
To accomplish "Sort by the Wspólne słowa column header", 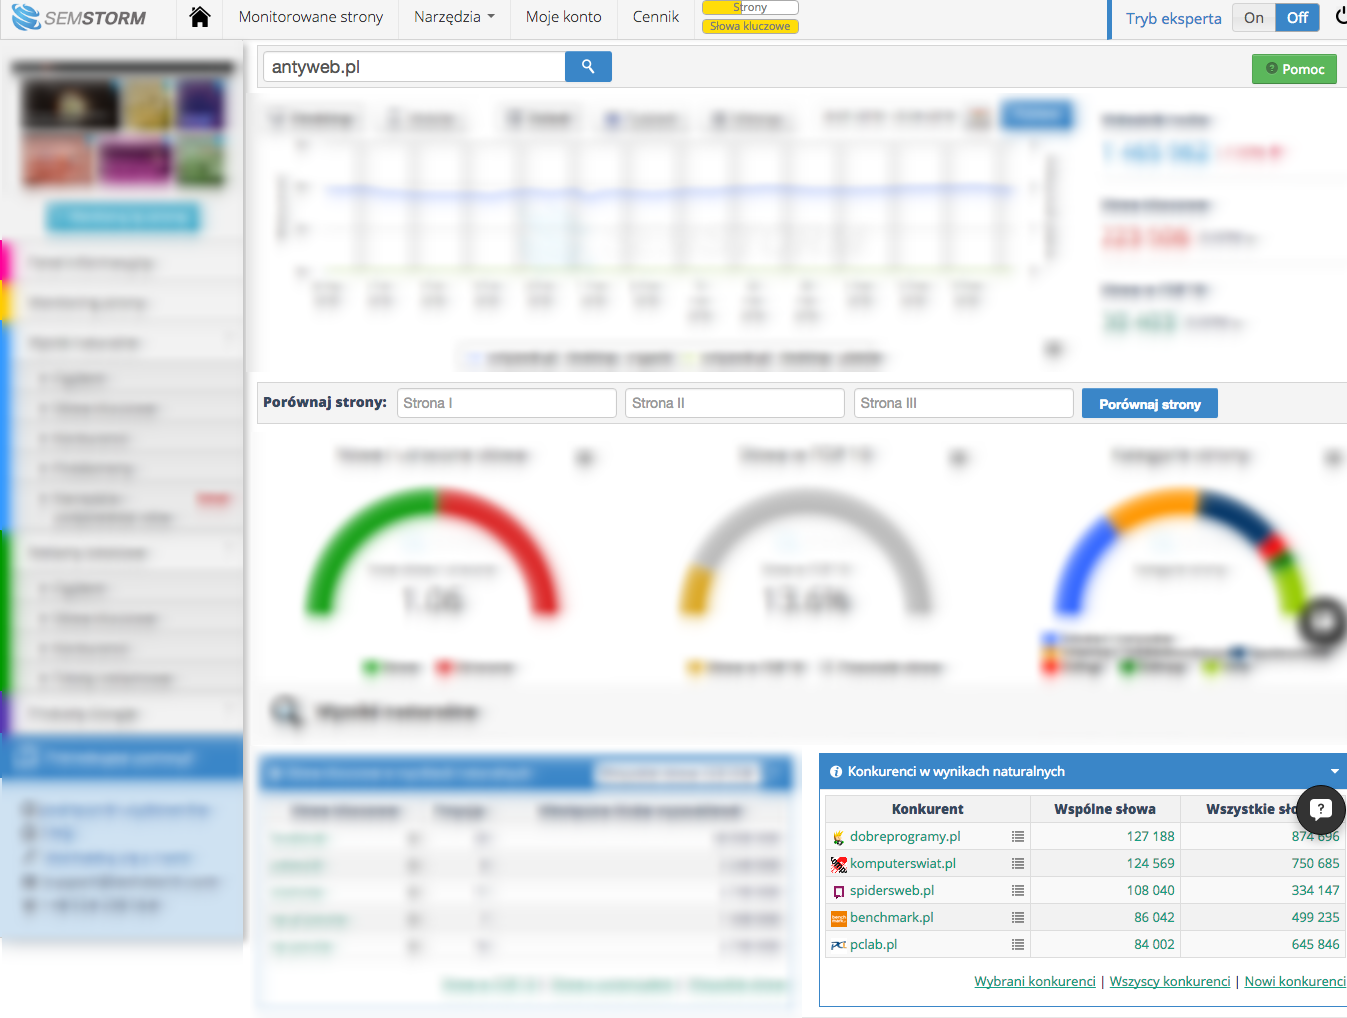I will 1105,809.
